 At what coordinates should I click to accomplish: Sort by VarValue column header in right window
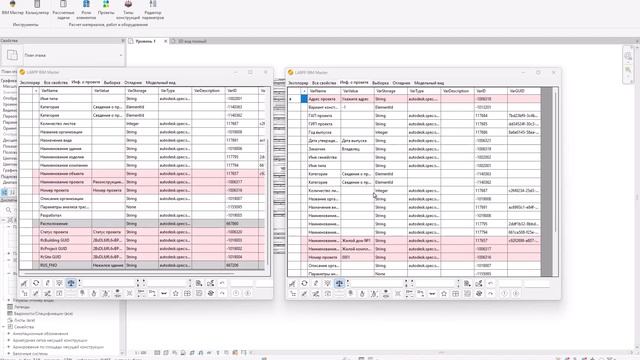point(357,91)
